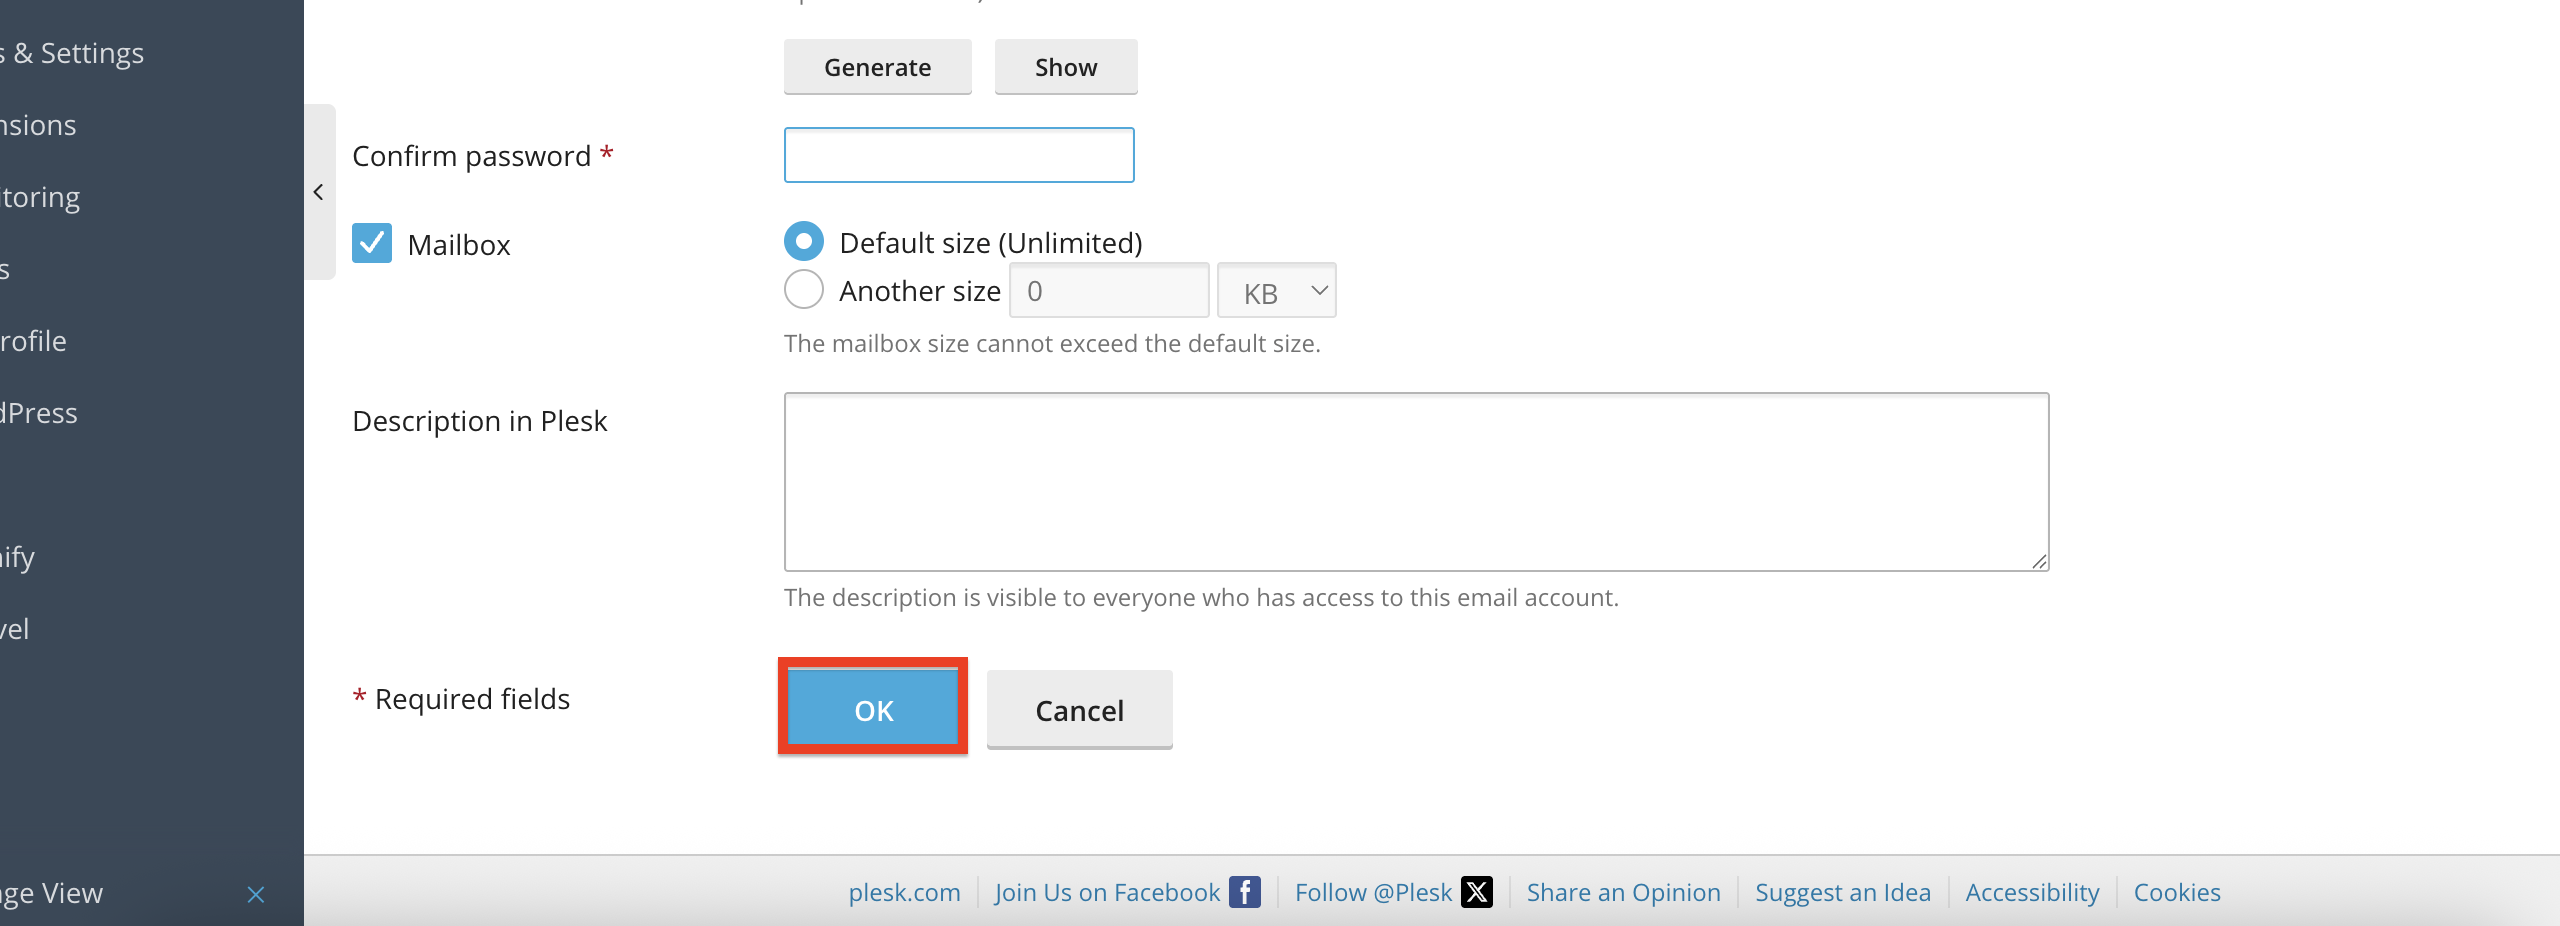Click the Cancel button
The width and height of the screenshot is (2560, 926).
1079,709
